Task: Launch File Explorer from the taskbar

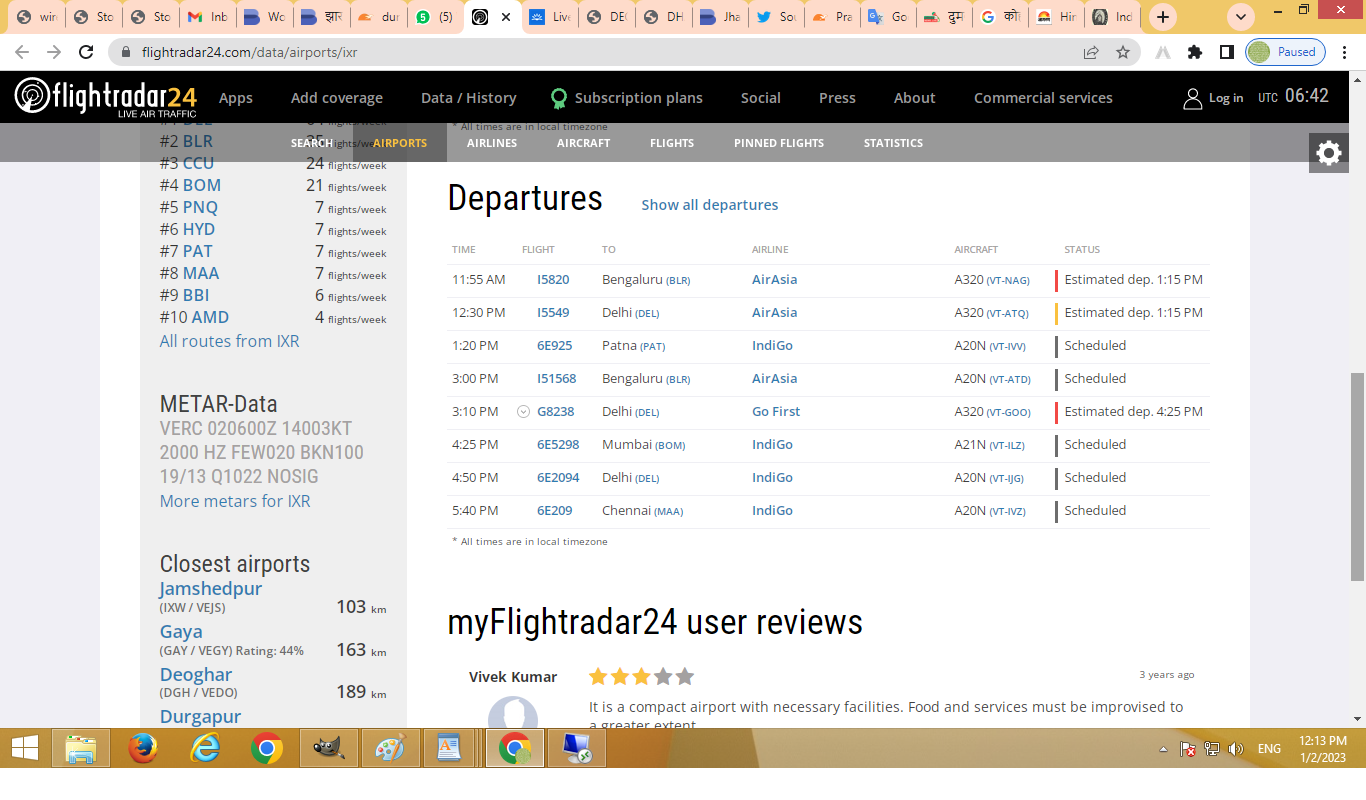Action: [x=80, y=748]
